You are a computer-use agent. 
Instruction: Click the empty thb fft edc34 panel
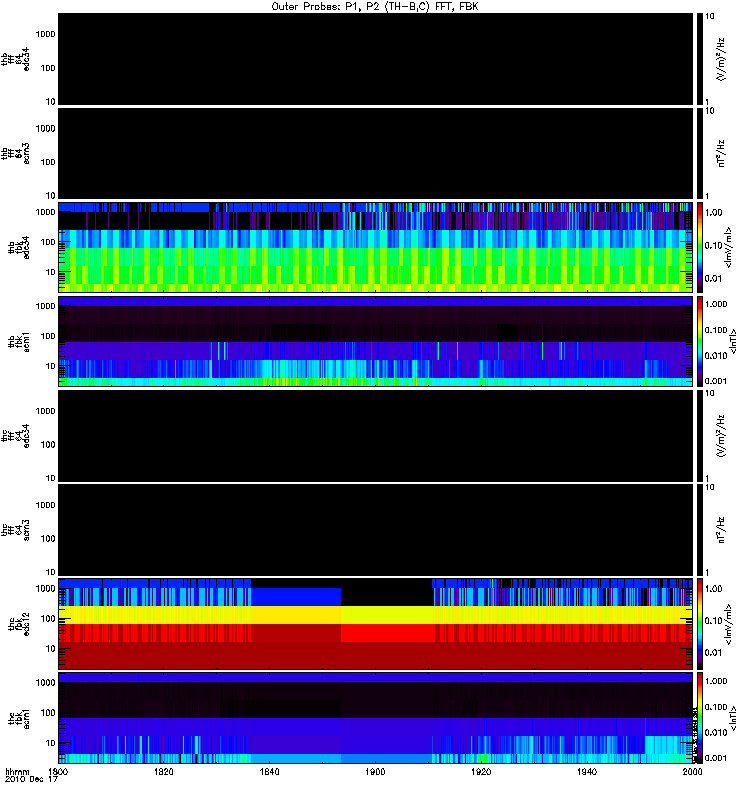pyautogui.click(x=376, y=59)
